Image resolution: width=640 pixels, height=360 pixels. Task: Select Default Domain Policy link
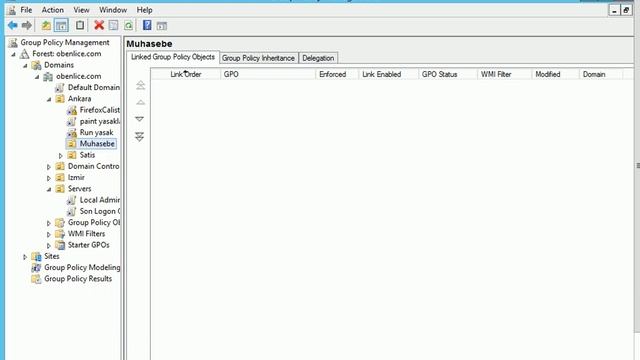93,87
